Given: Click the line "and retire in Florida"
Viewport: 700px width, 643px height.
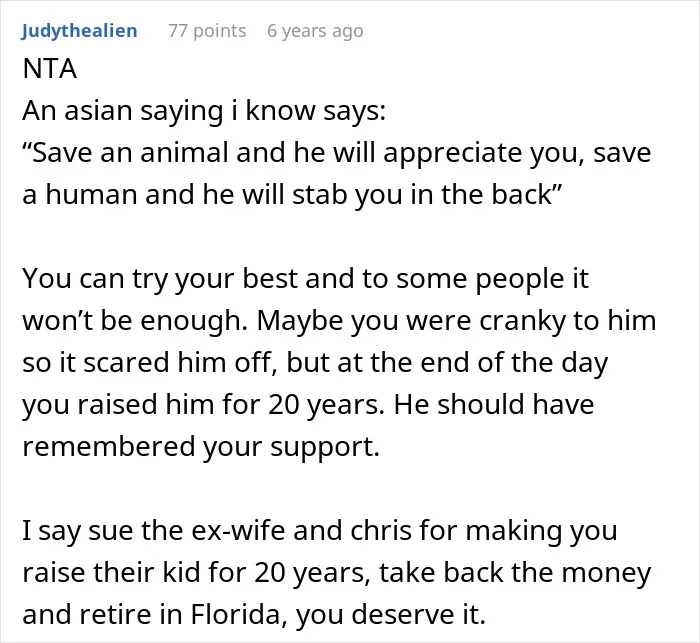Looking at the screenshot, I should point(254,614).
